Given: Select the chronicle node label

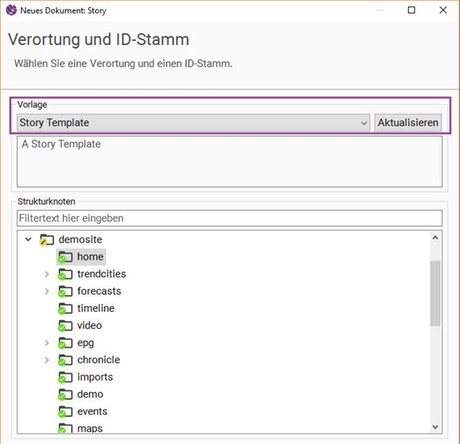Looking at the screenshot, I should coord(99,360).
